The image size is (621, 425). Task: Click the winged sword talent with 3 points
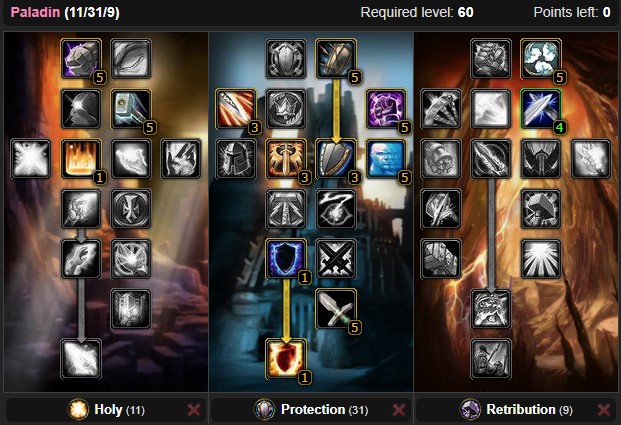286,159
